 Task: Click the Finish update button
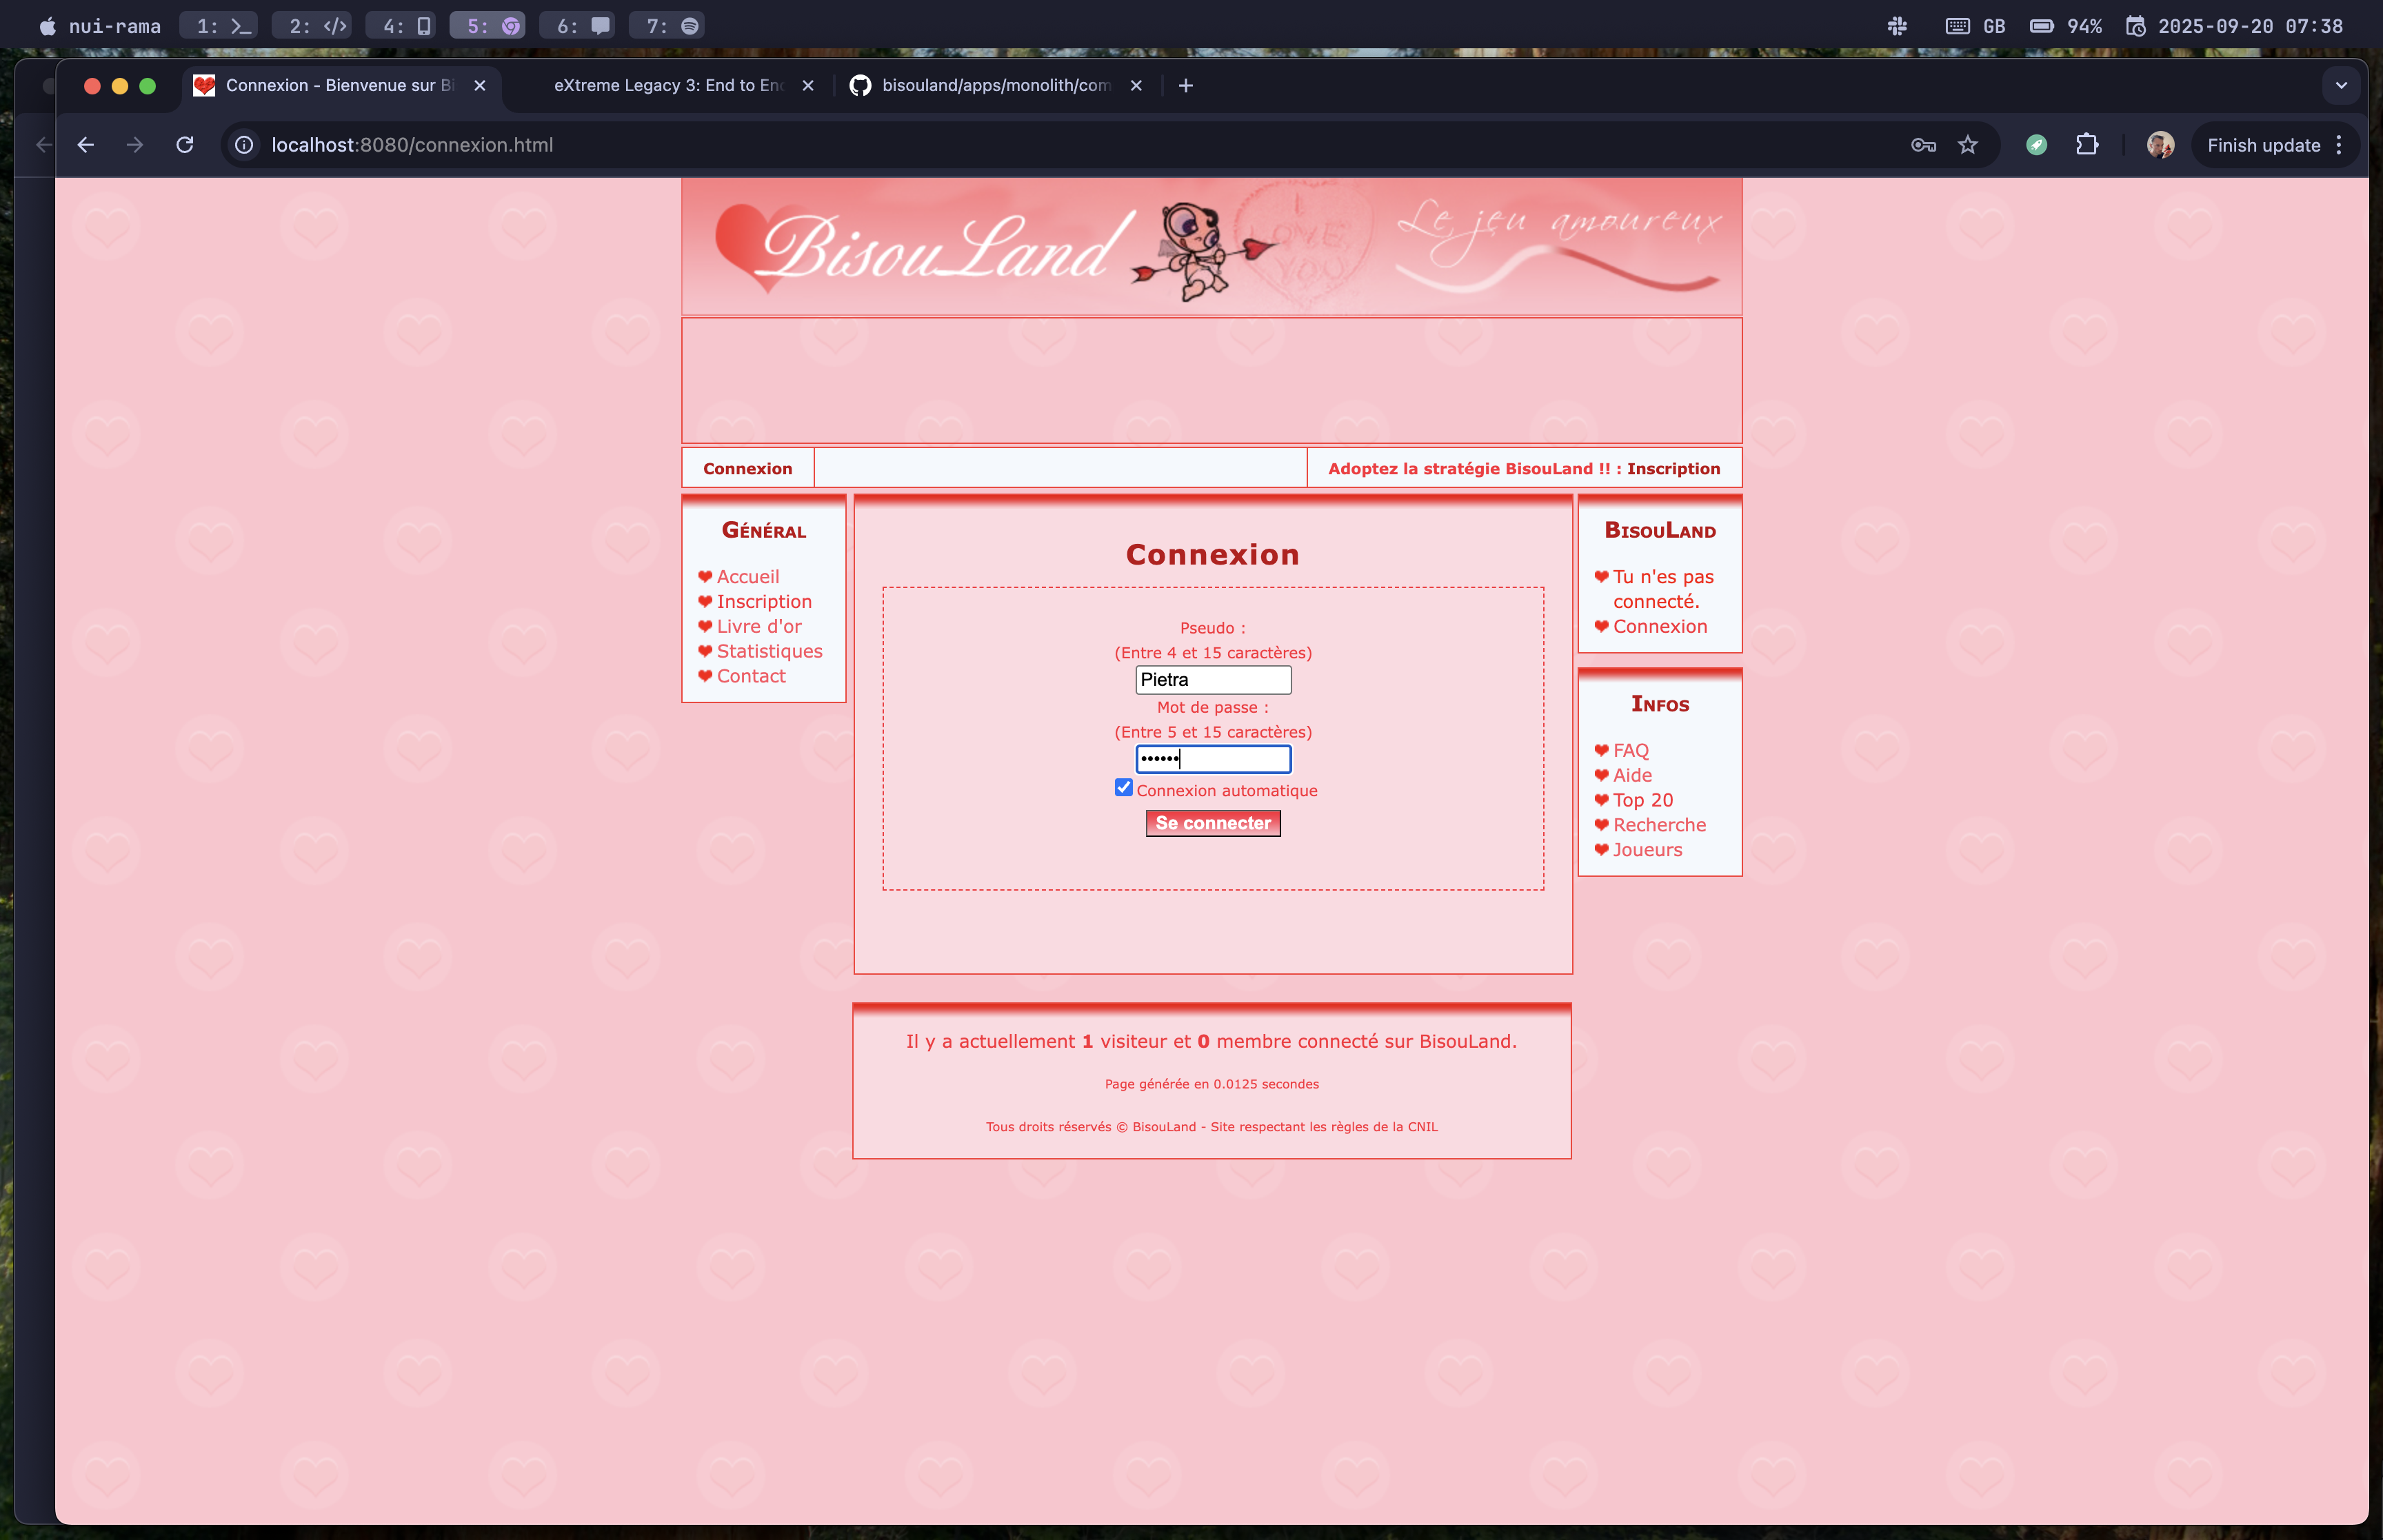tap(2264, 145)
